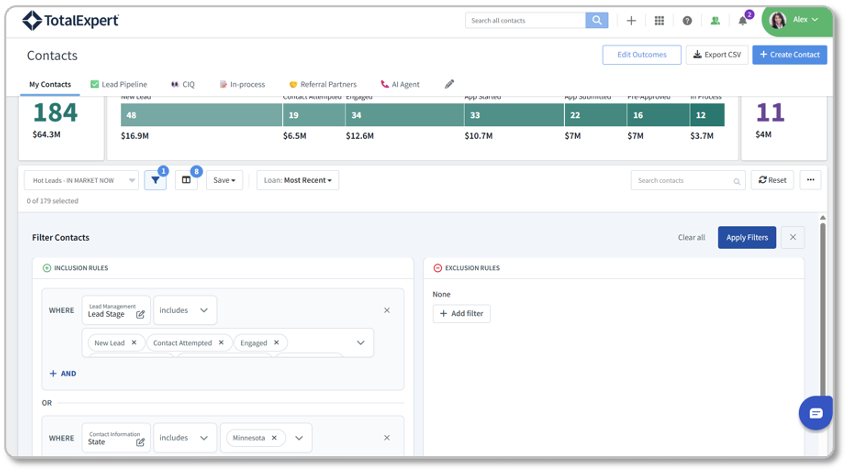Screen dimensions: 848x472
Task: Open the apps grid icon
Action: point(659,21)
